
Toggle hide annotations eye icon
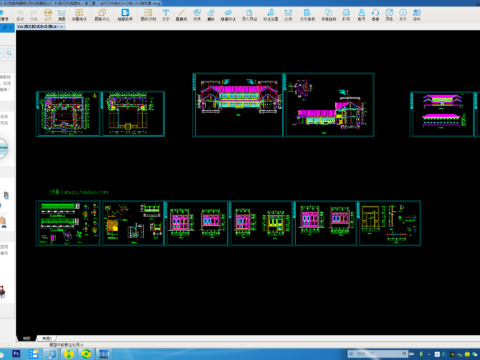tap(228, 15)
